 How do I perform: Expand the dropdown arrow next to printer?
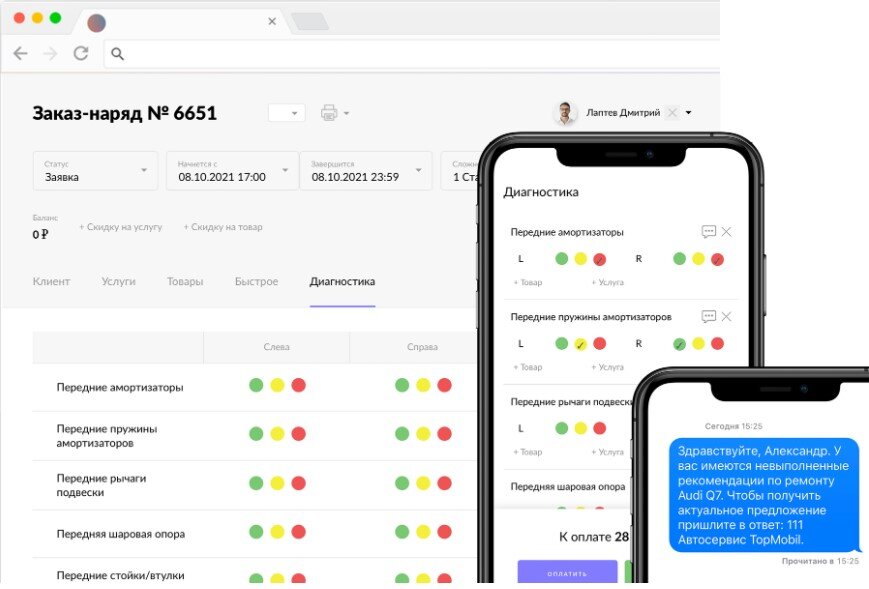point(346,113)
